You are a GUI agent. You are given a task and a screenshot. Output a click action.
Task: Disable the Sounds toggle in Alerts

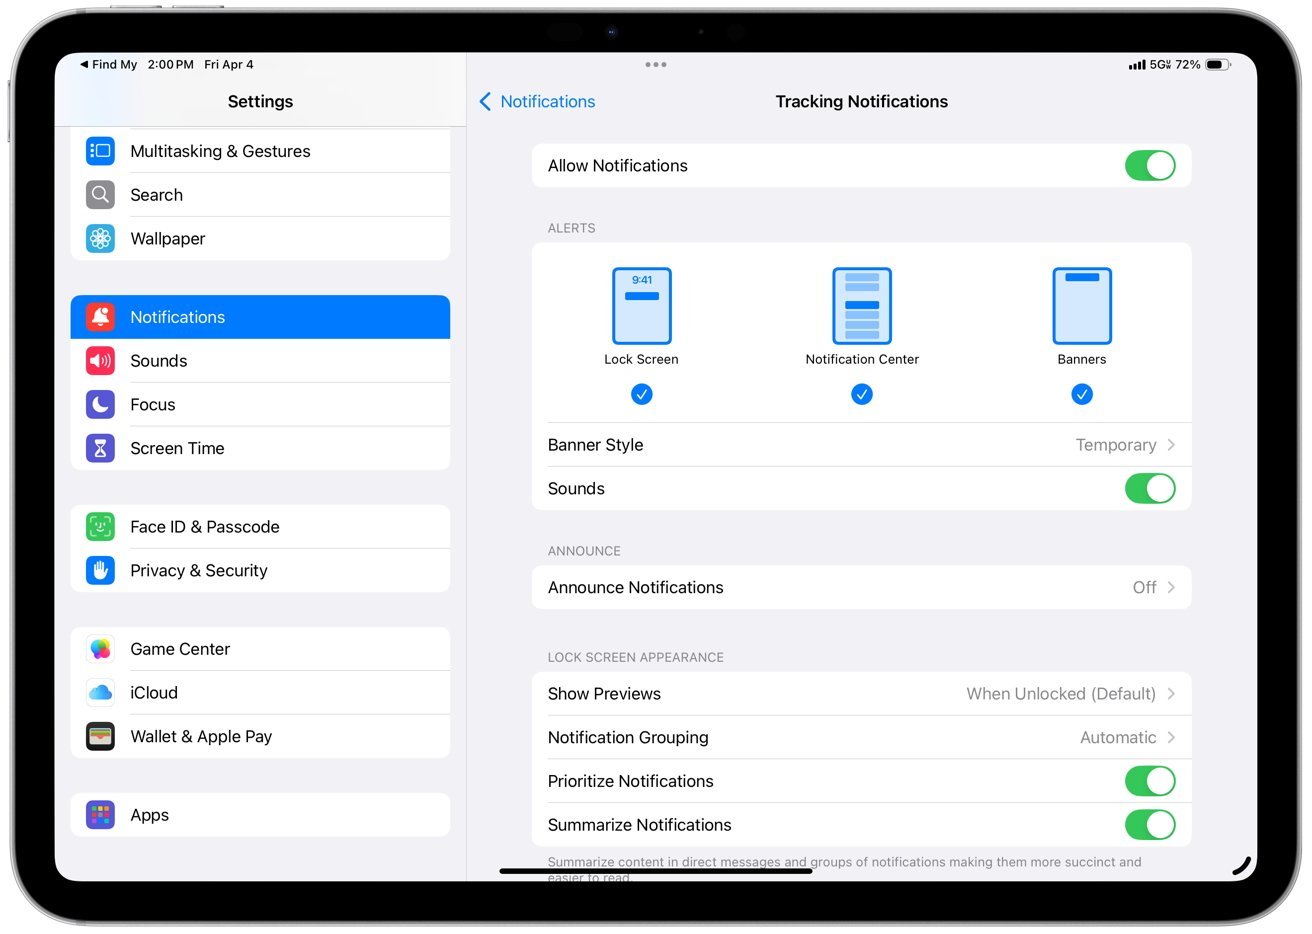coord(1150,489)
